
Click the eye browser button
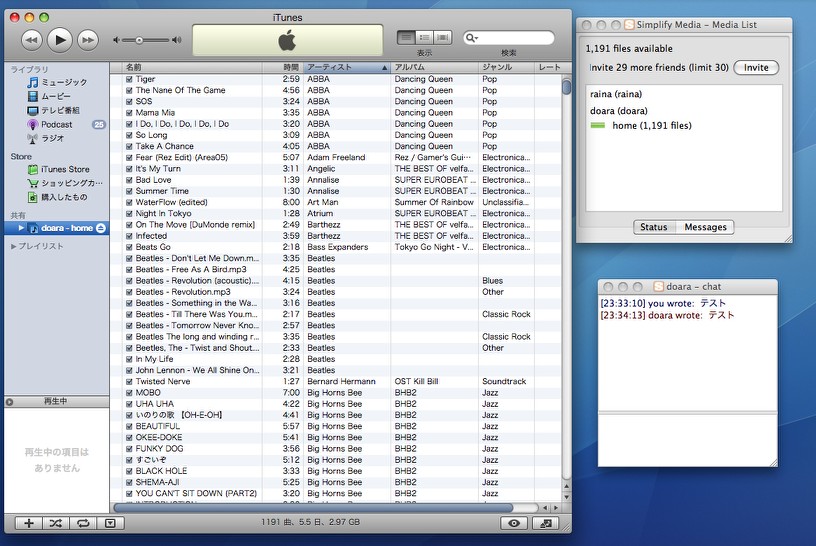(514, 523)
